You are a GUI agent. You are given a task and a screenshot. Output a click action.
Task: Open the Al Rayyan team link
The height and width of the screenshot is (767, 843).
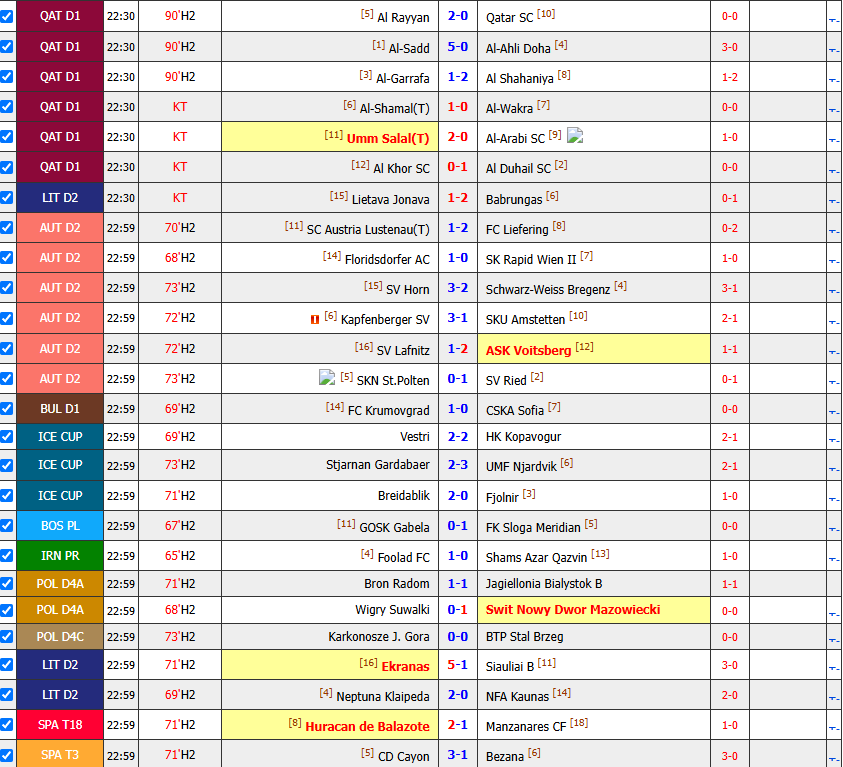click(x=403, y=18)
